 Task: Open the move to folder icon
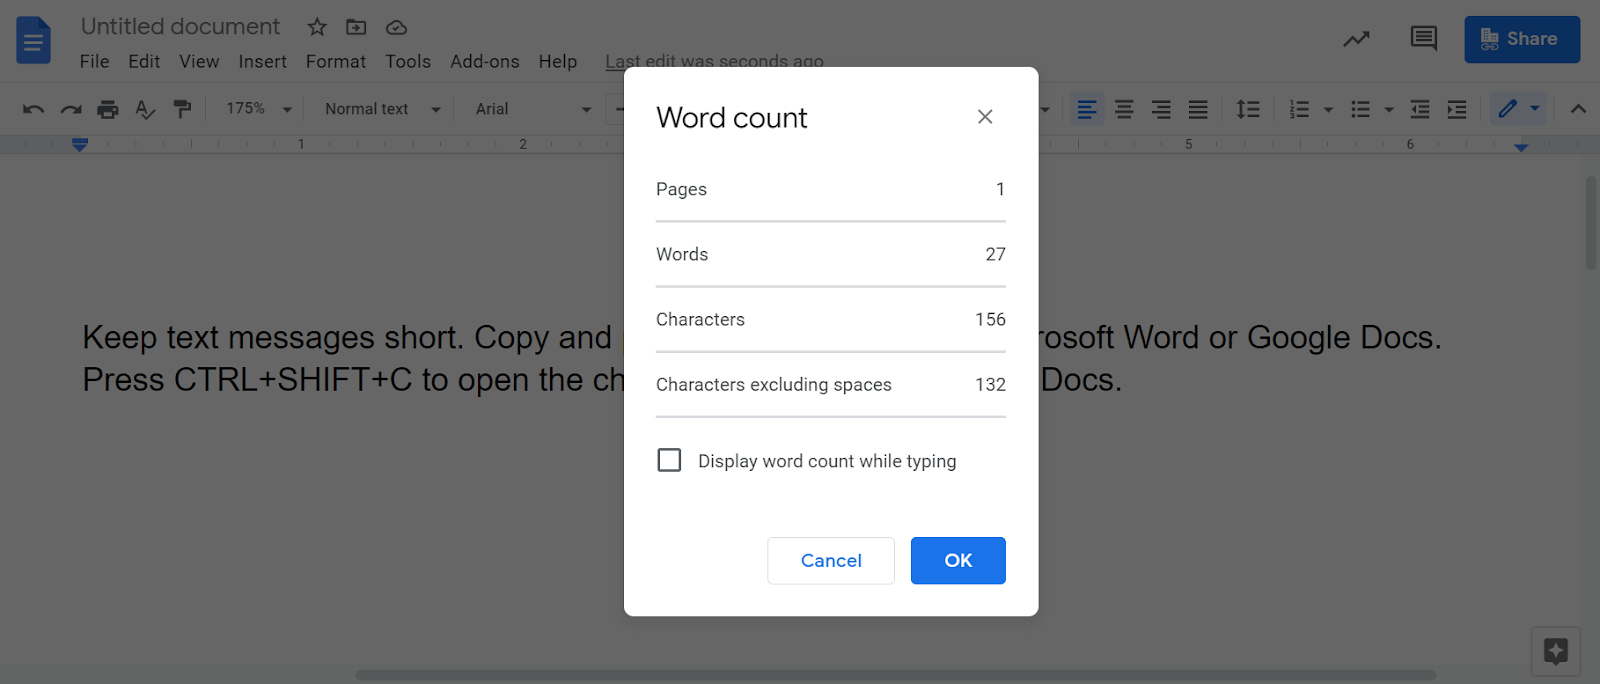(x=356, y=27)
